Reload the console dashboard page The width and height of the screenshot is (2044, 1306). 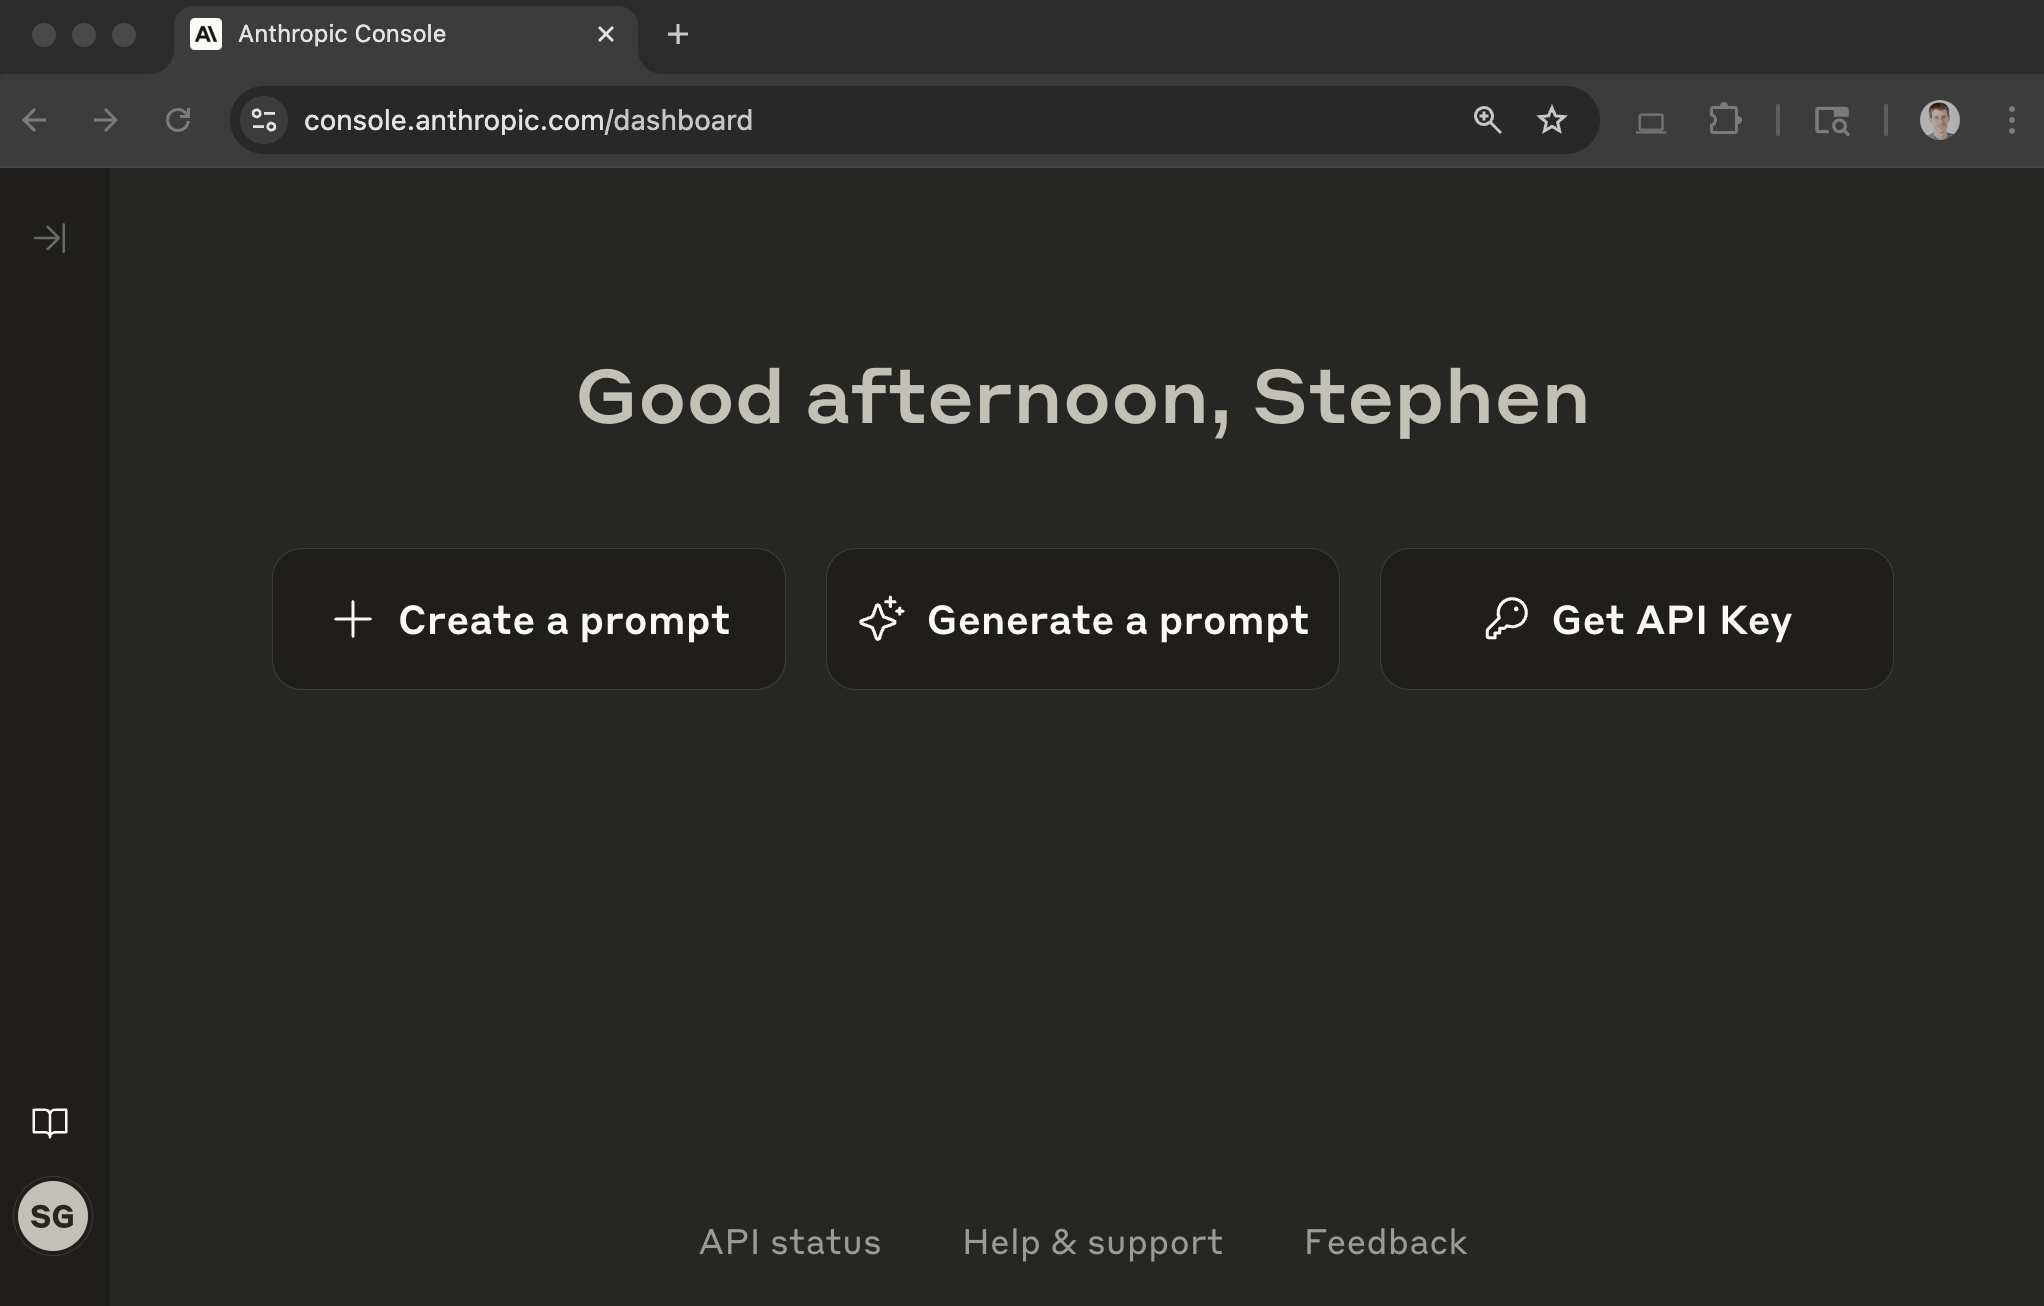(x=178, y=120)
